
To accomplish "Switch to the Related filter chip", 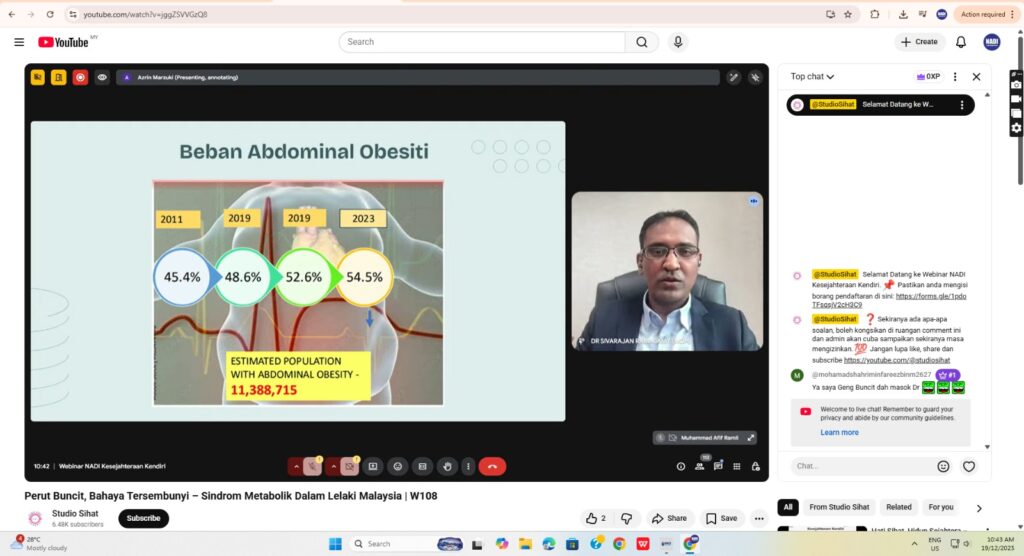I will point(898,507).
